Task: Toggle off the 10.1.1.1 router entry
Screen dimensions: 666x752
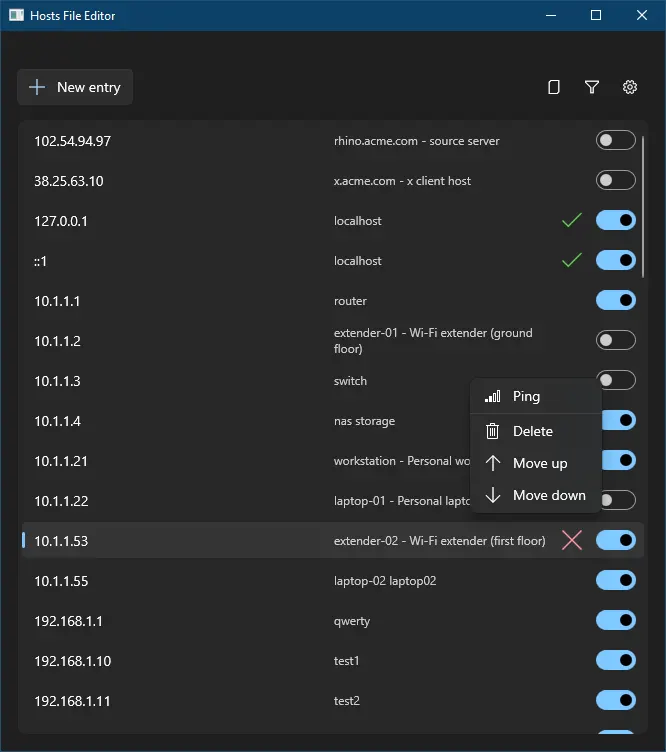Action: (x=616, y=300)
